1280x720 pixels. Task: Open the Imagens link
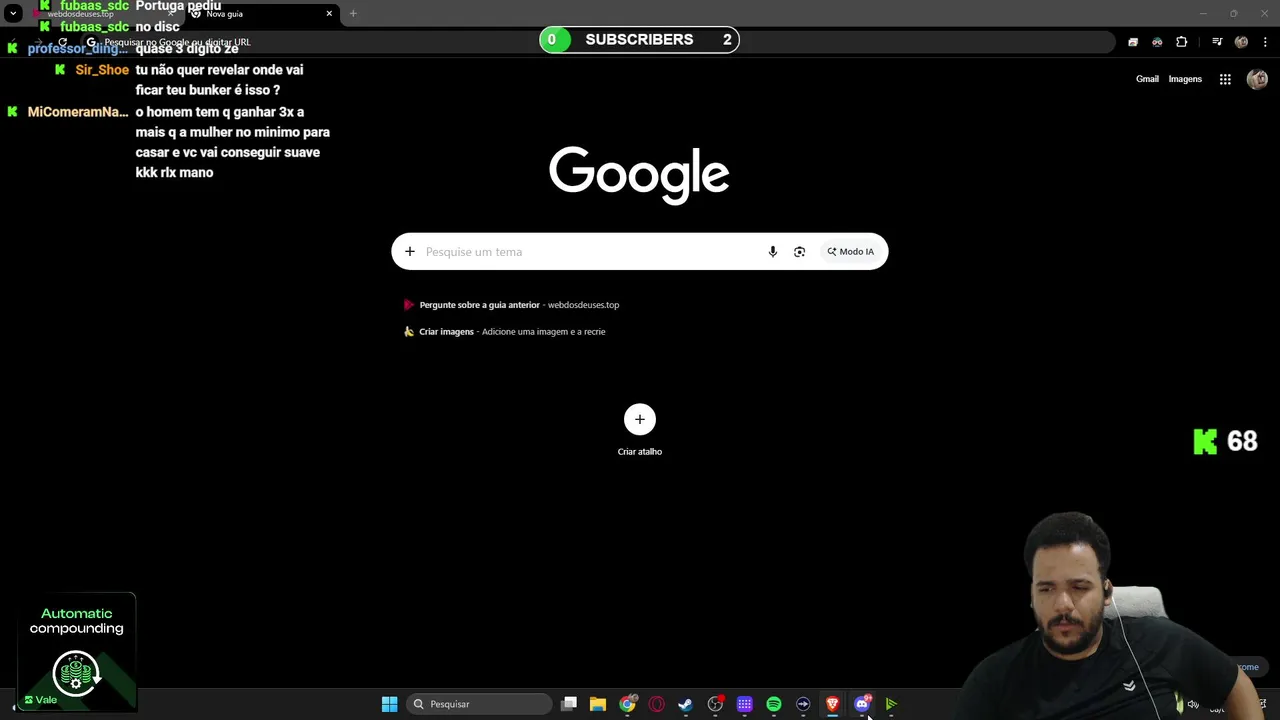coord(1185,79)
